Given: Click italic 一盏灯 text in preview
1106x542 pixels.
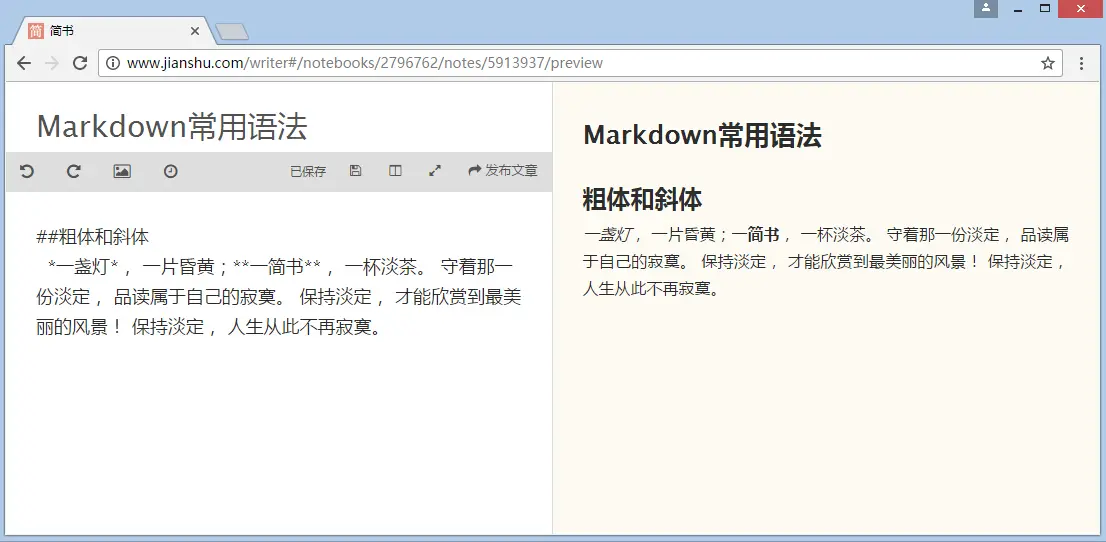Looking at the screenshot, I should pyautogui.click(x=607, y=234).
